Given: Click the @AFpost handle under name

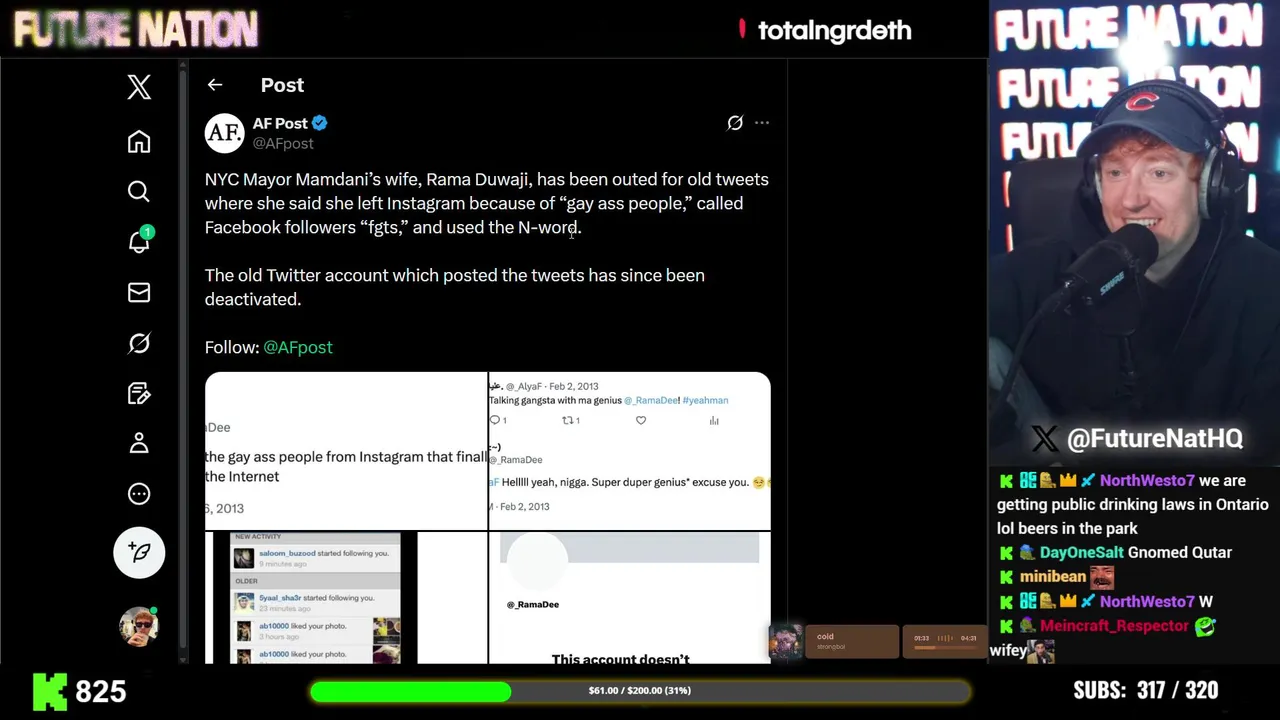Looking at the screenshot, I should pyautogui.click(x=283, y=143).
